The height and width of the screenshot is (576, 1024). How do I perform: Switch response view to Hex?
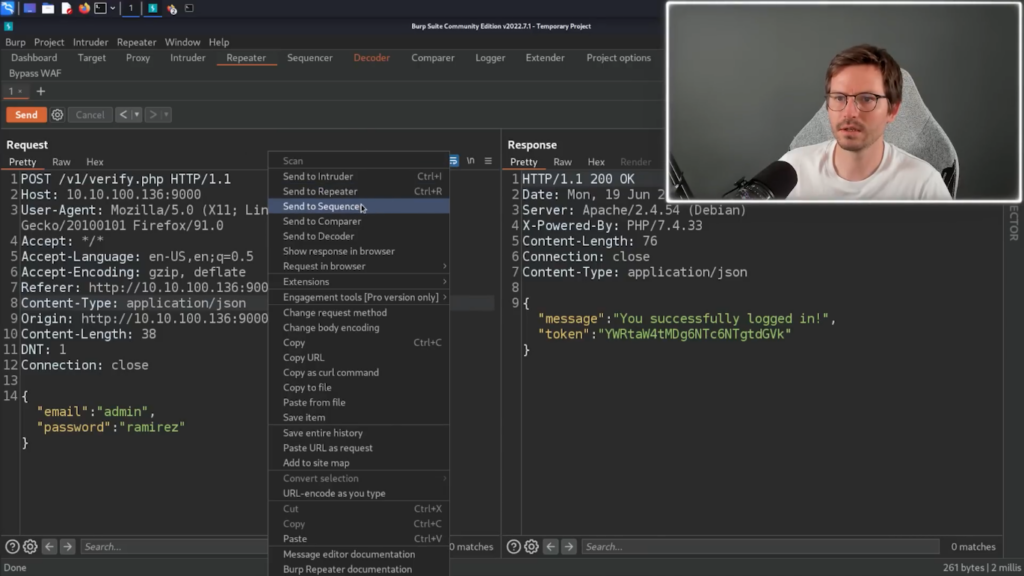(596, 162)
